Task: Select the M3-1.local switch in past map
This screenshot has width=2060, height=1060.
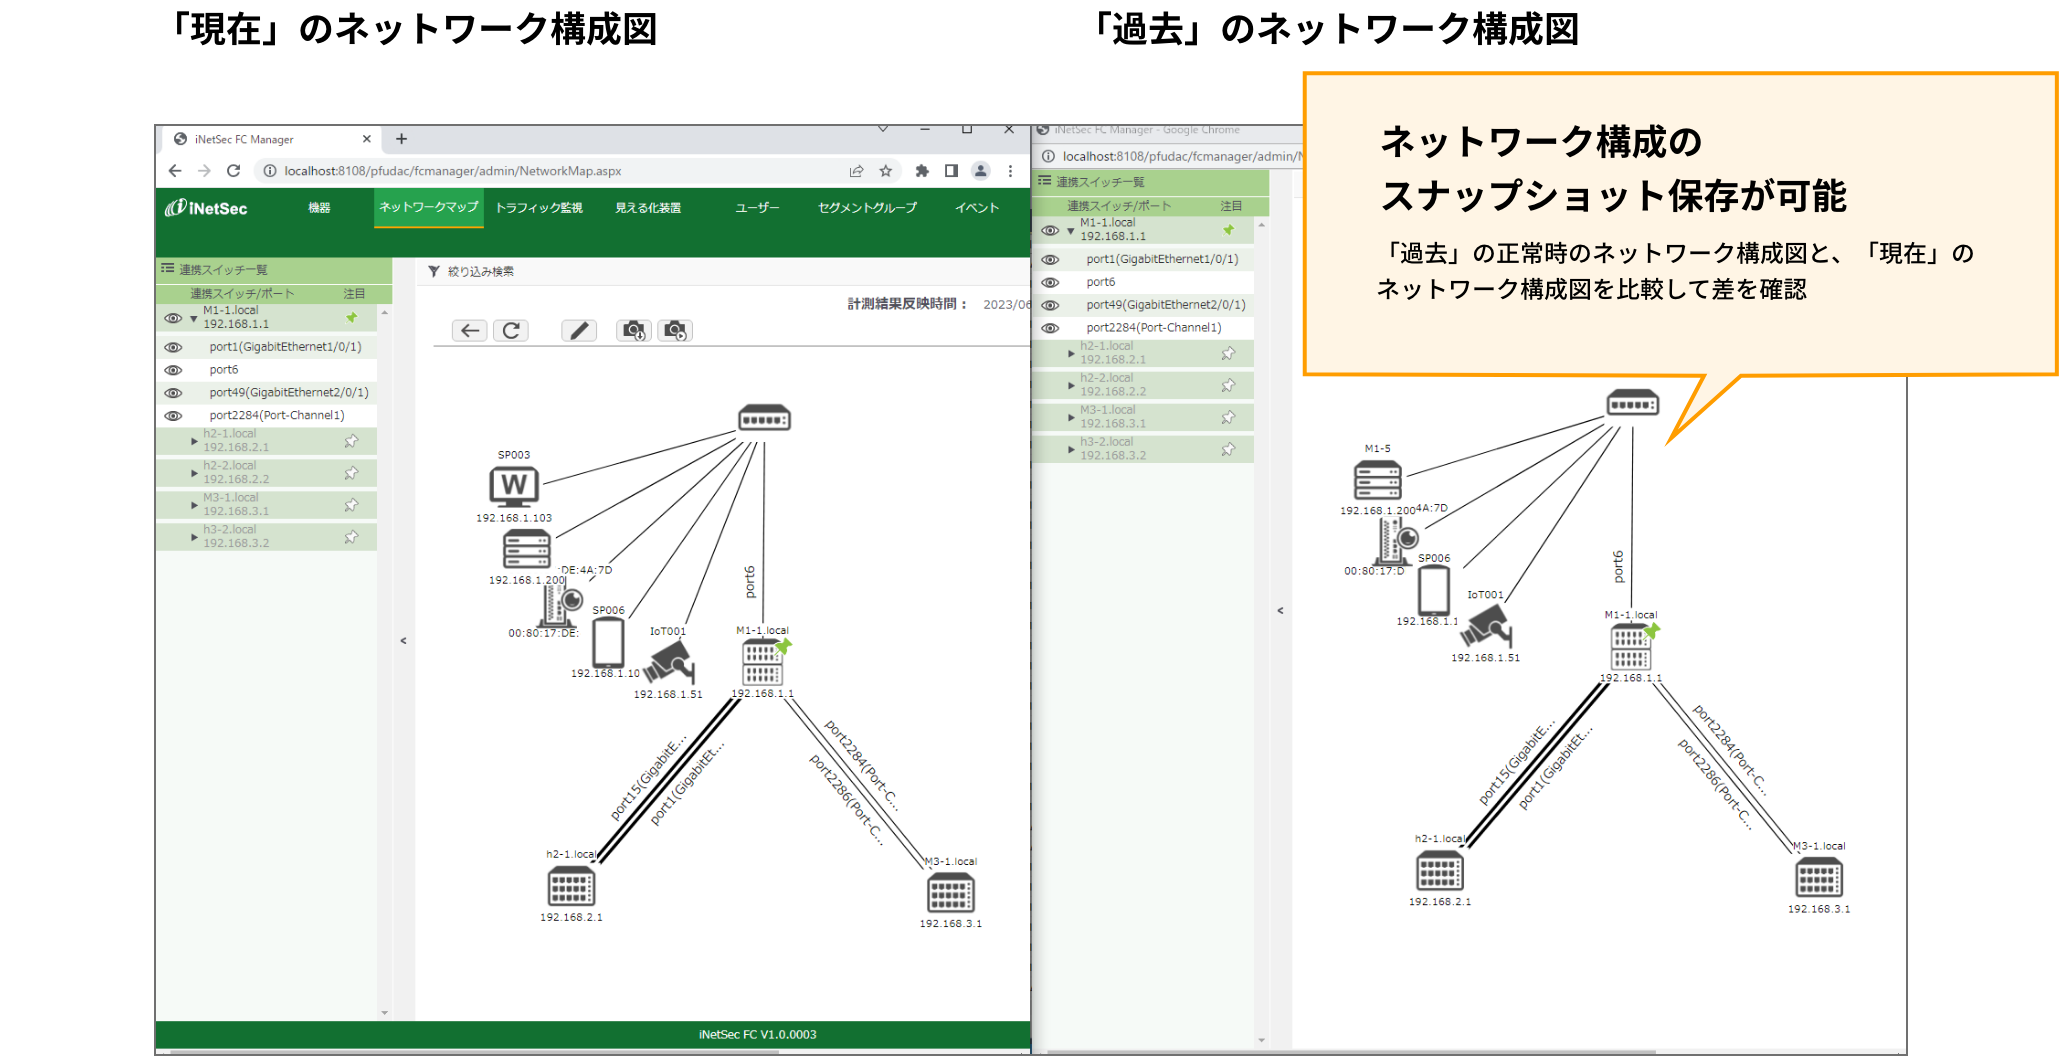Action: [1819, 878]
